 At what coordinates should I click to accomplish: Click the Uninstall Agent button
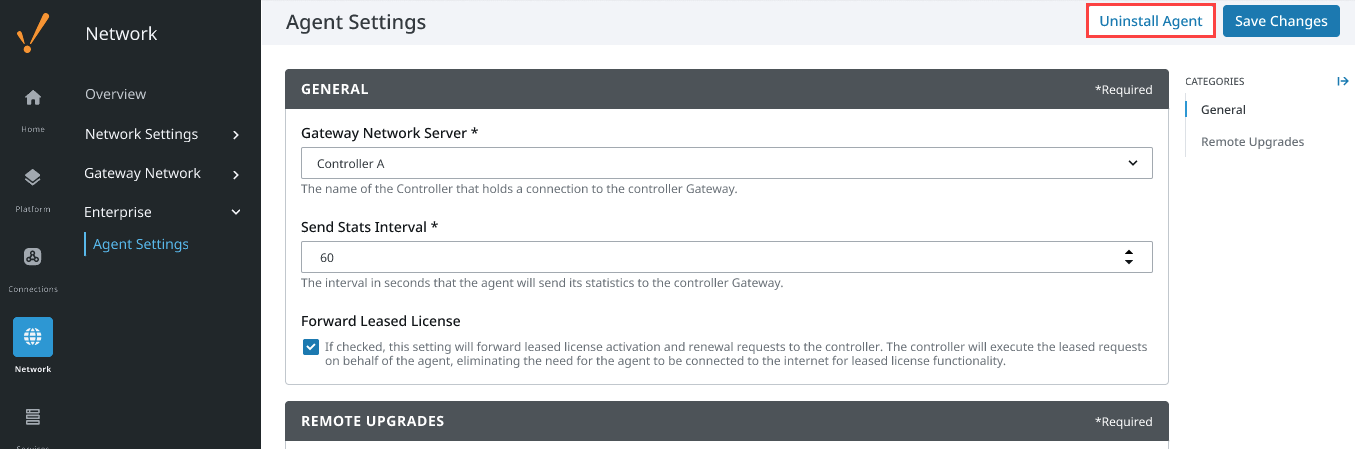[x=1151, y=21]
